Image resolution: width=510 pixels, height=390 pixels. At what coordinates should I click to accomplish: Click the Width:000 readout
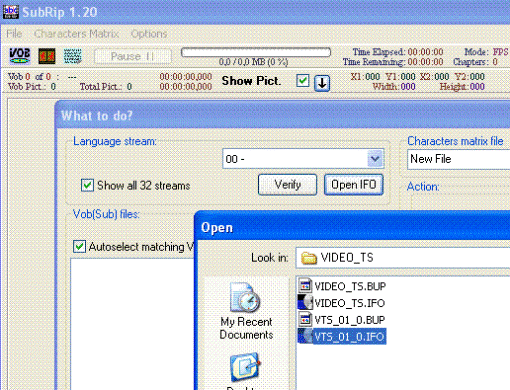tap(394, 87)
